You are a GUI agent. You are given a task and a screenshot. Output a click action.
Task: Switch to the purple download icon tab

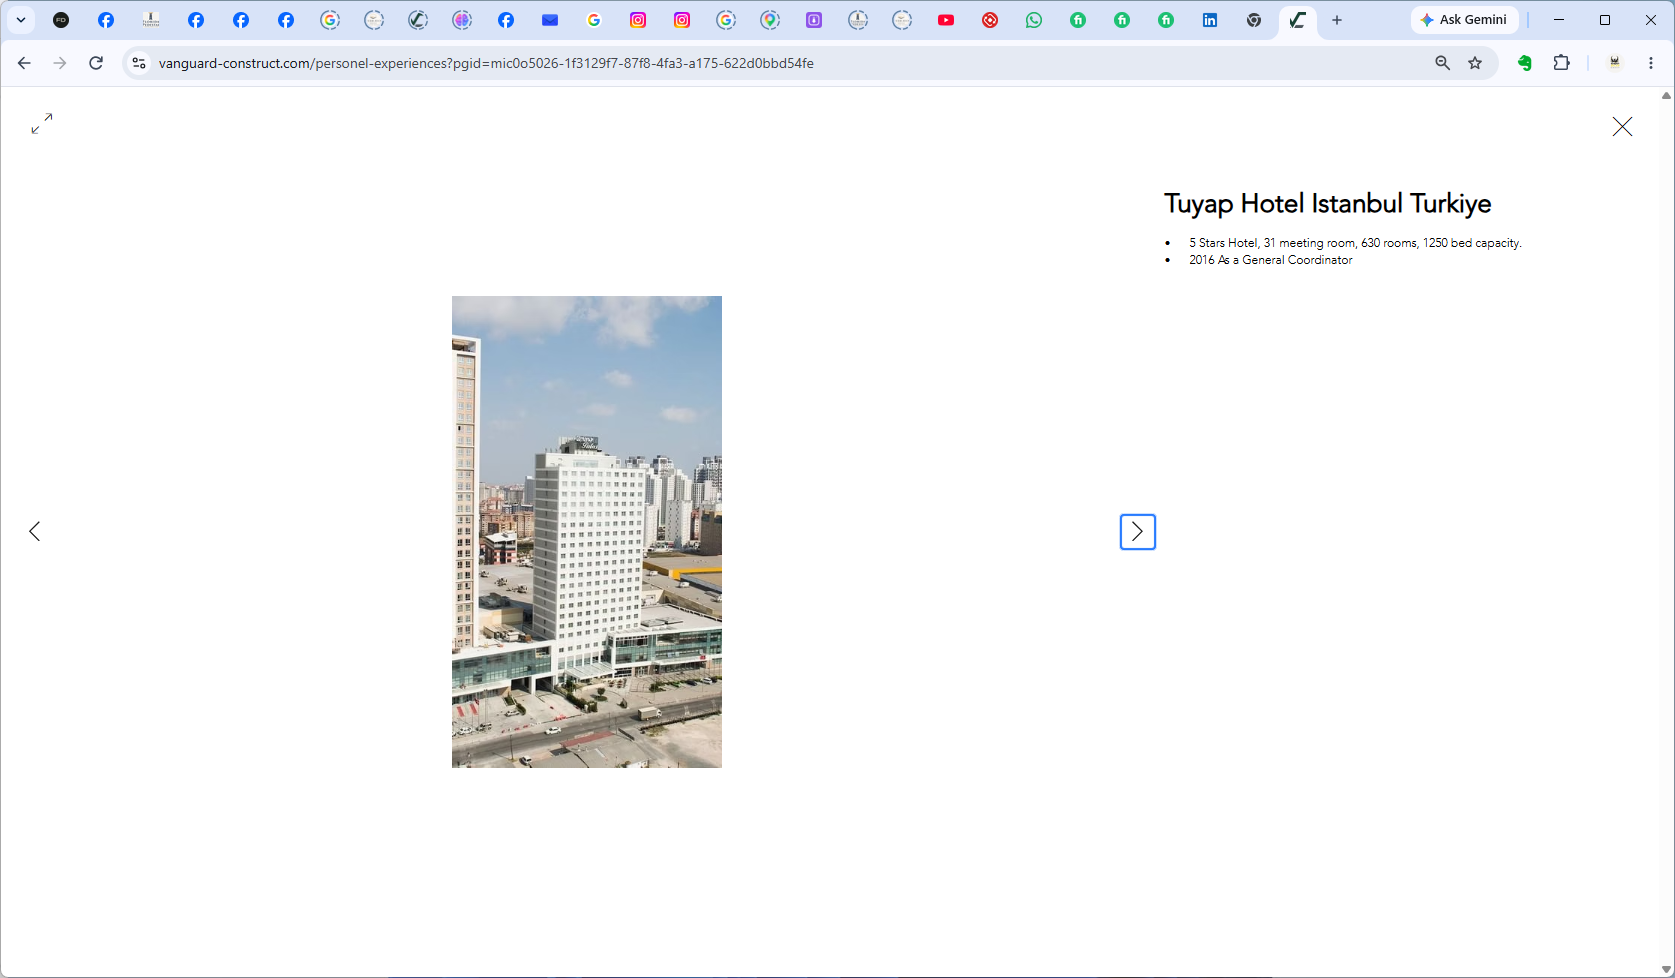coord(814,20)
